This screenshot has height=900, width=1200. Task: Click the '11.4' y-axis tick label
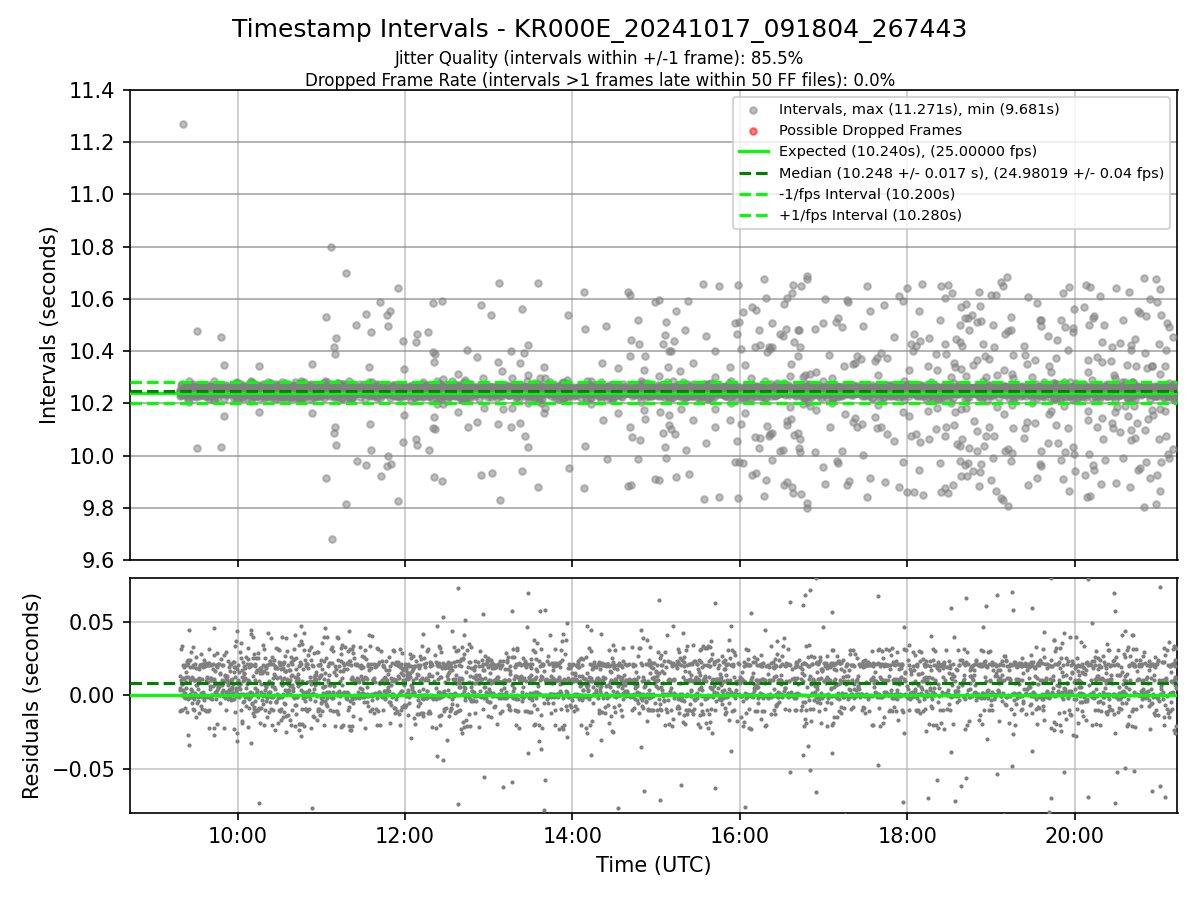pyautogui.click(x=93, y=91)
